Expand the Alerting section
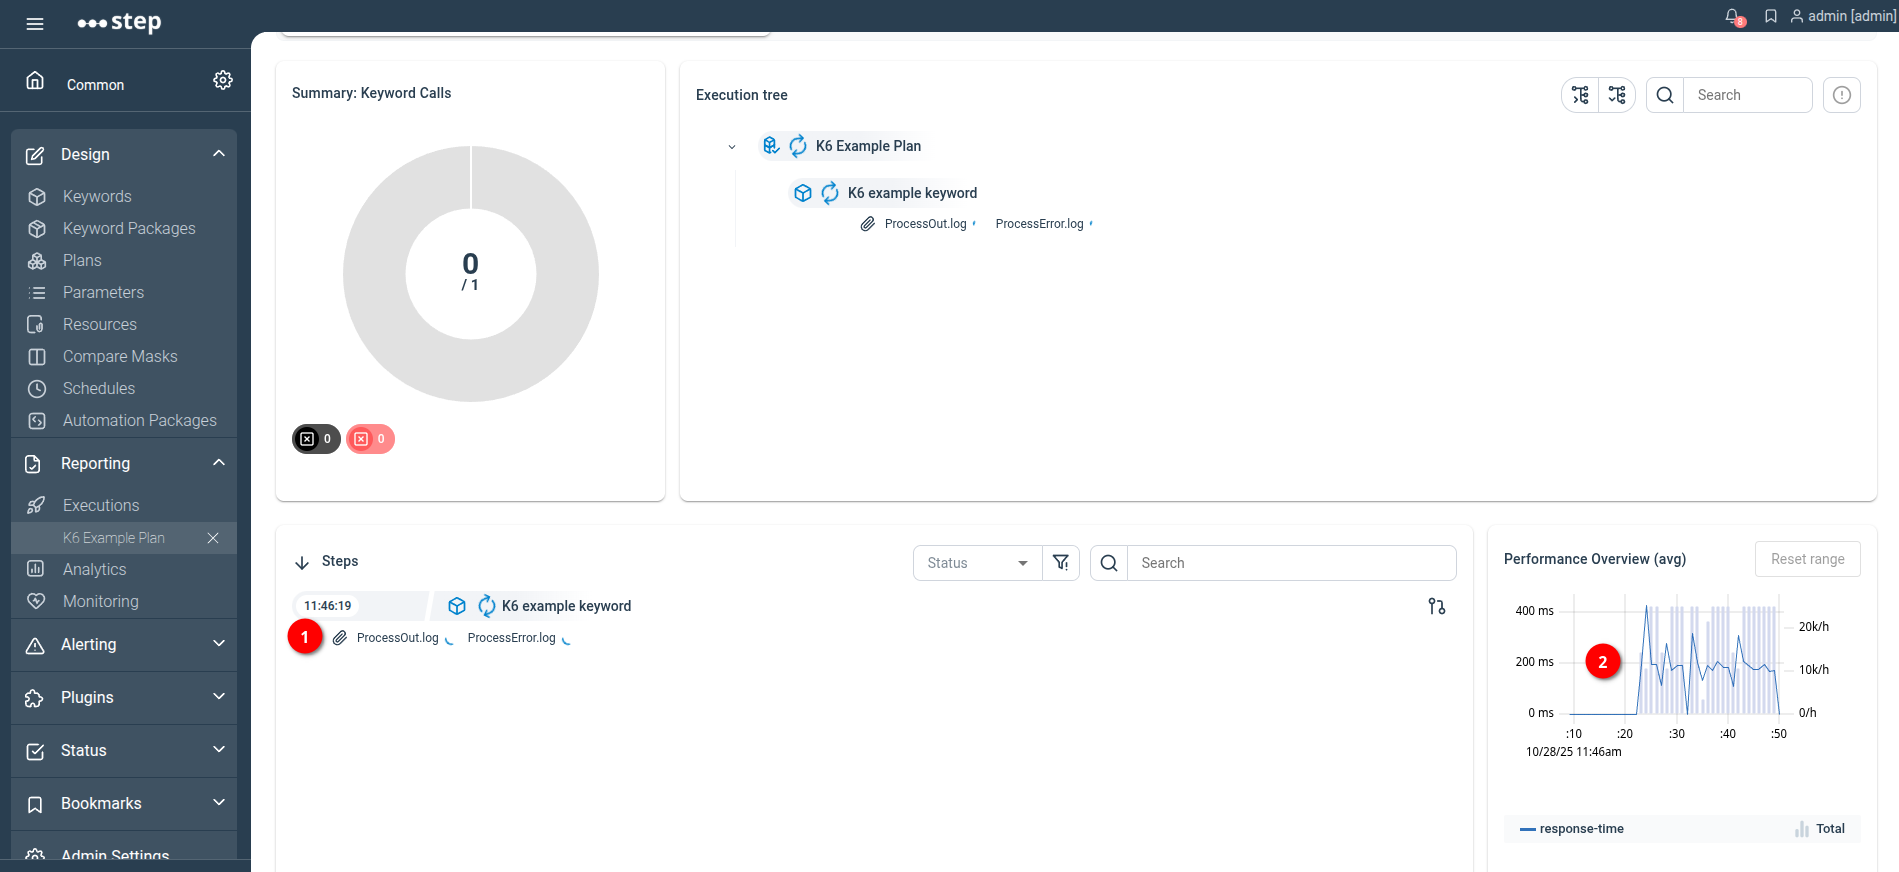The height and width of the screenshot is (872, 1899). point(219,644)
